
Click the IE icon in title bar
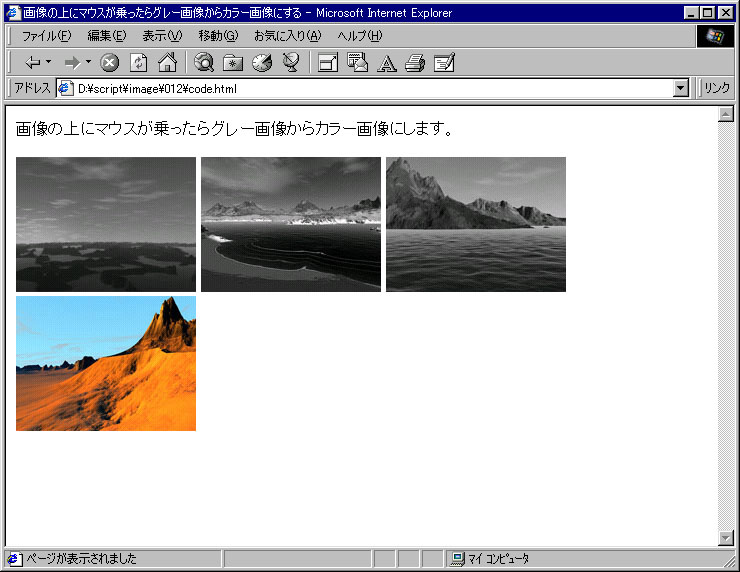point(13,13)
